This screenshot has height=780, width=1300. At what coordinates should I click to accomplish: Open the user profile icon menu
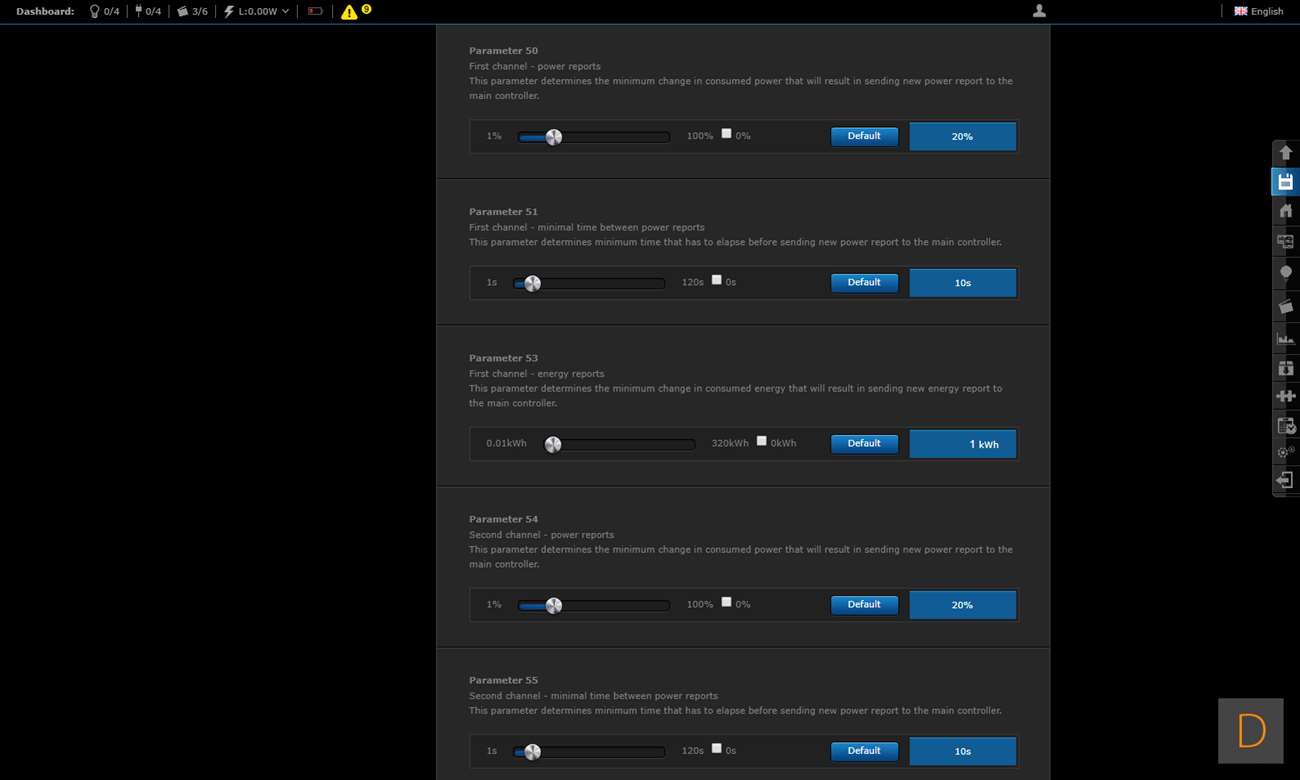pos(1039,11)
